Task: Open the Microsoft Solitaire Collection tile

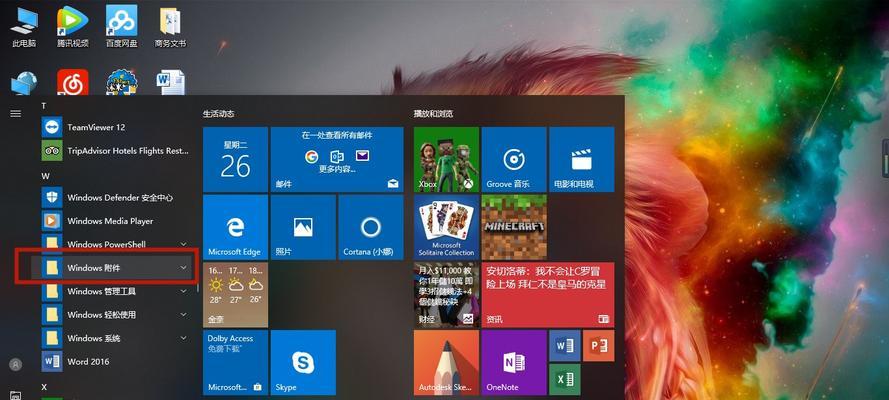Action: (x=446, y=227)
